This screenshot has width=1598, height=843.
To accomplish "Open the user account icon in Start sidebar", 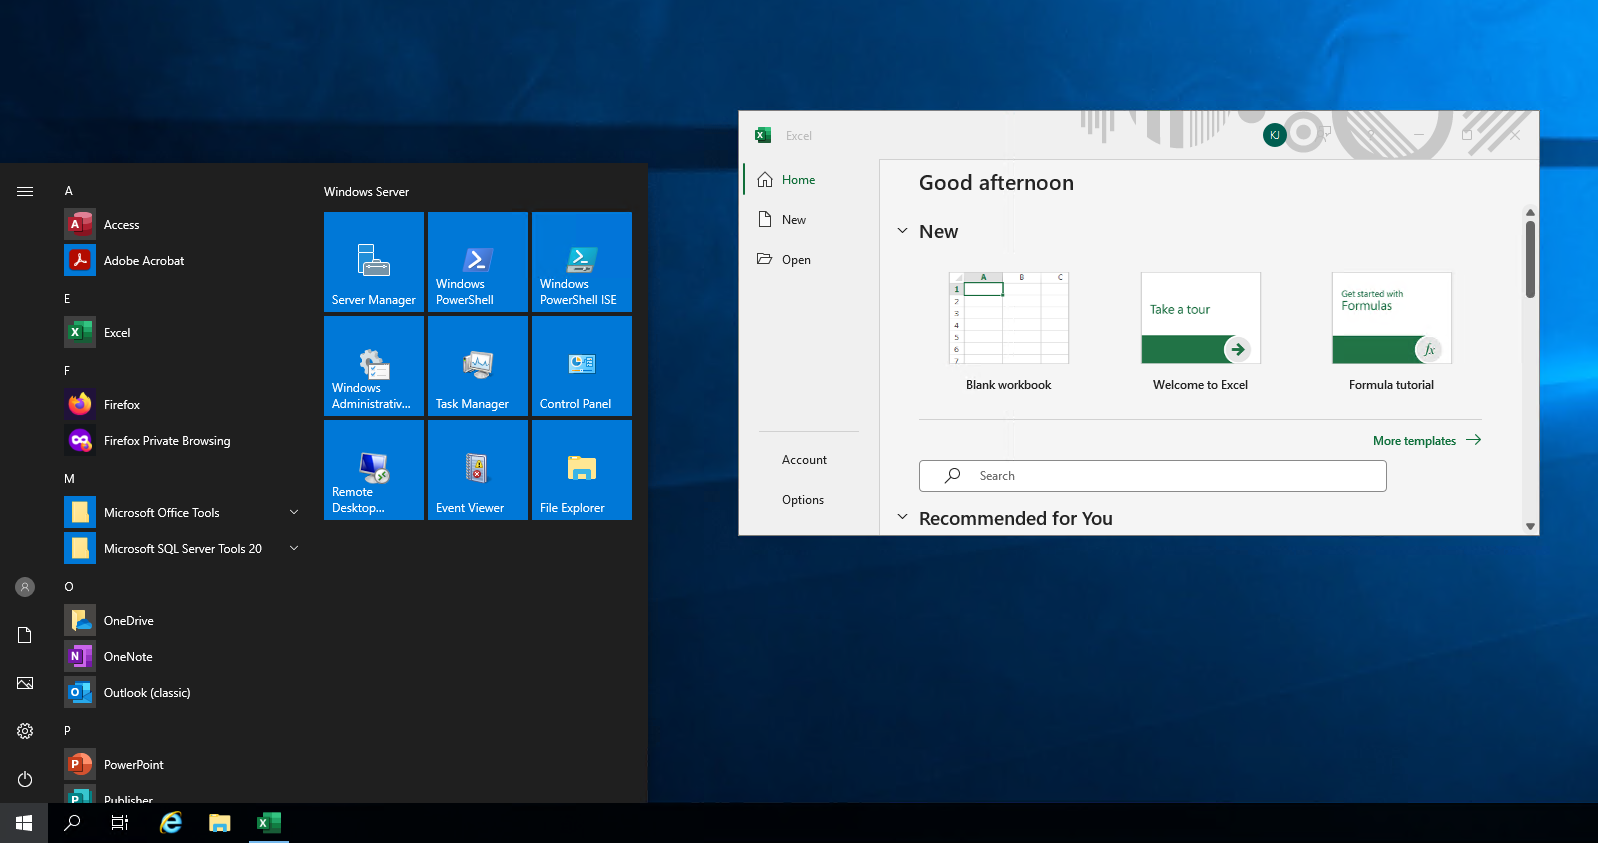I will tap(25, 587).
